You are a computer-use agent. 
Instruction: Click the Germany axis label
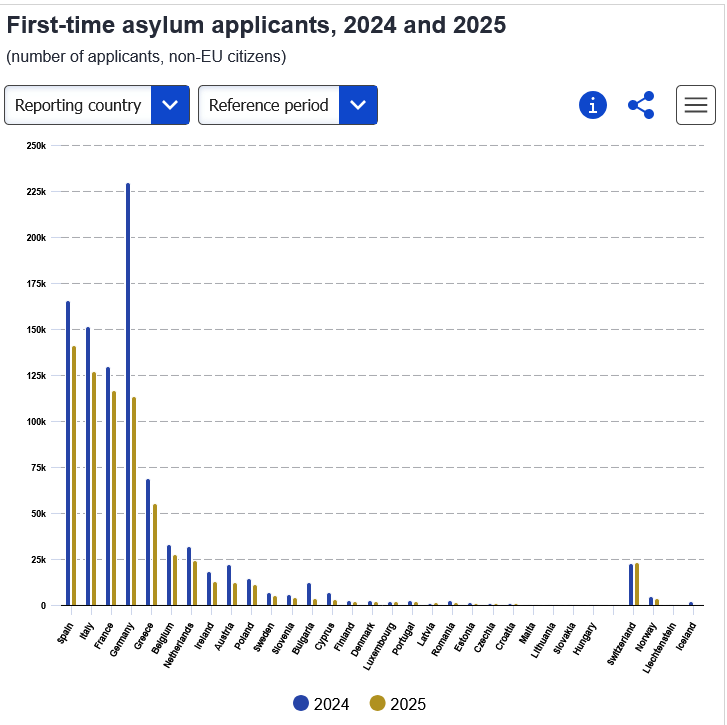(x=122, y=640)
